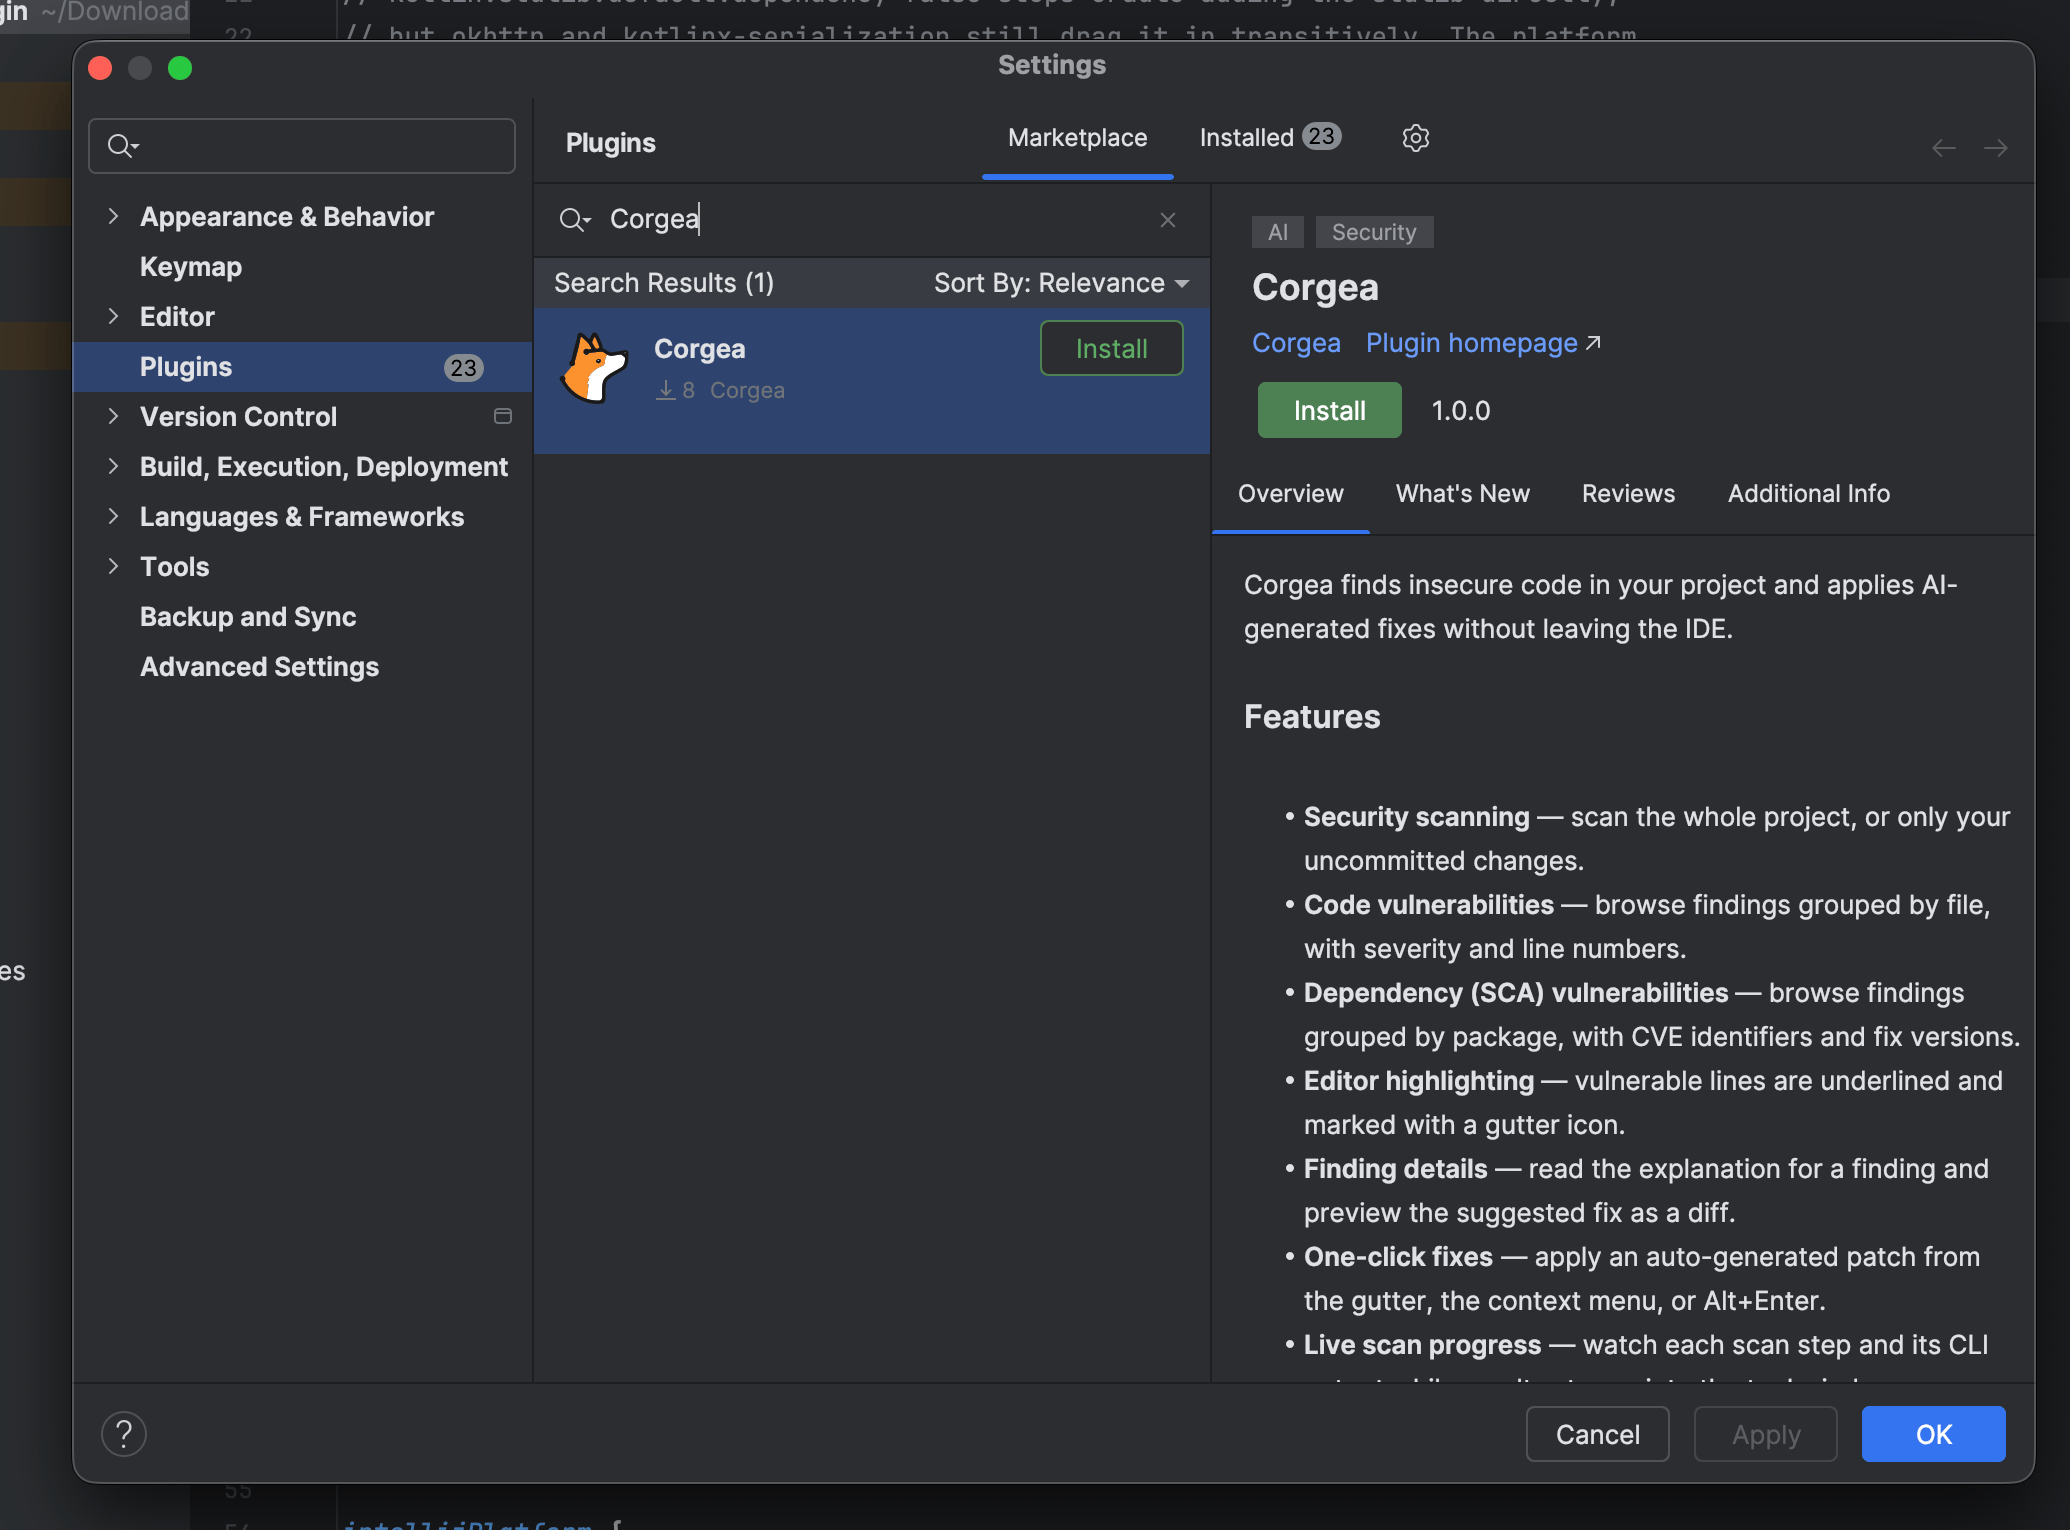This screenshot has width=2070, height=1530.
Task: Click the Features heading
Action: point(1312,717)
